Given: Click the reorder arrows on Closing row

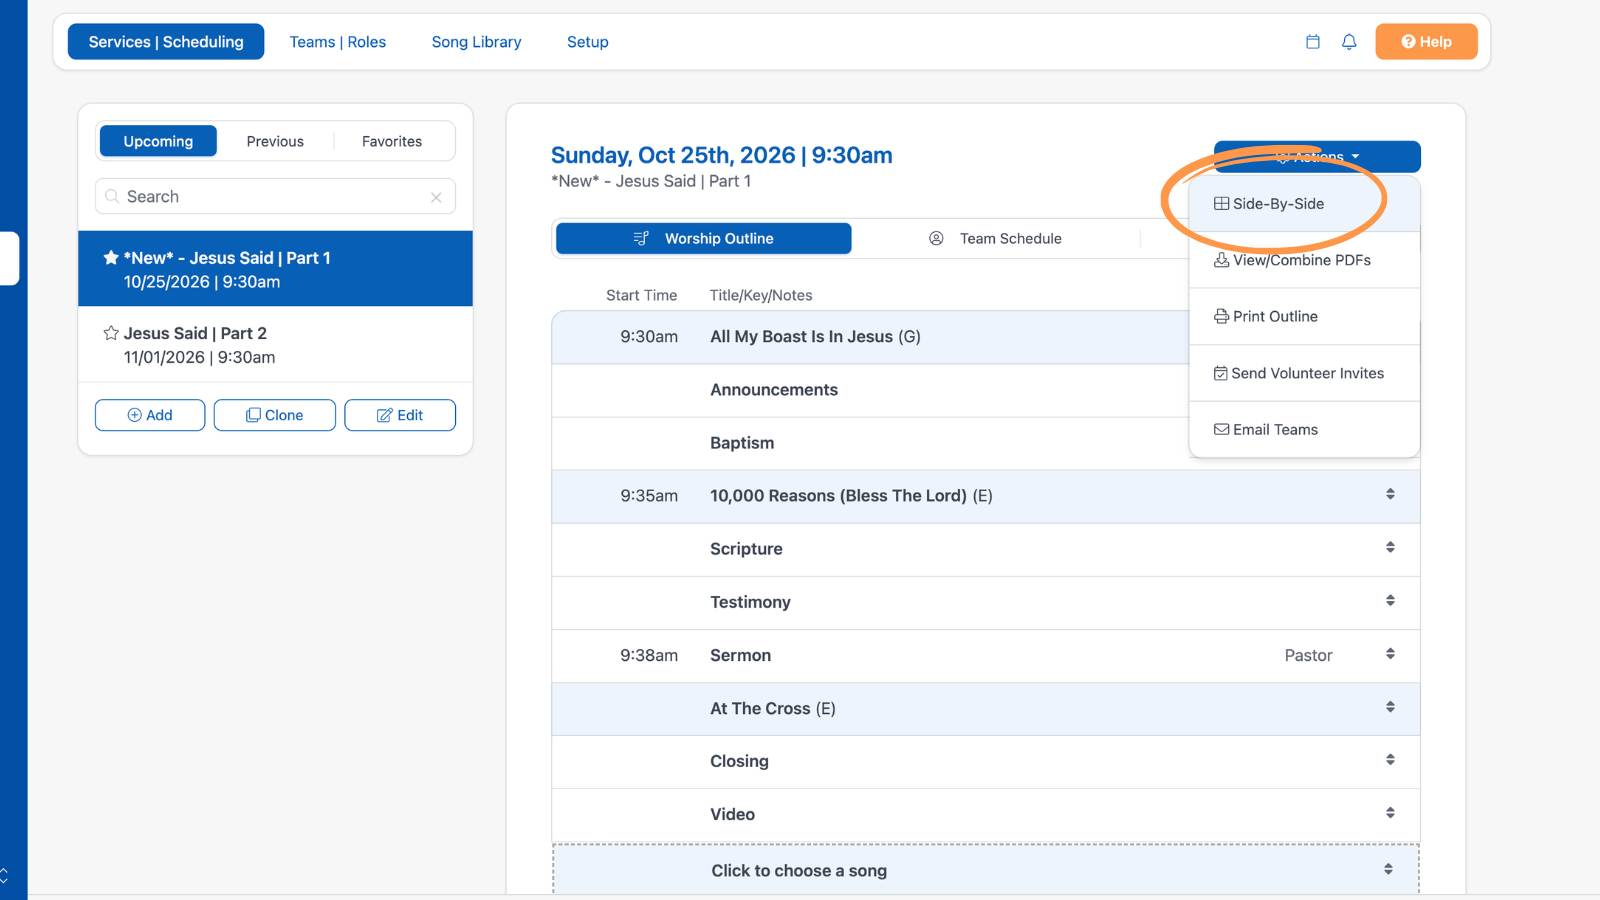Looking at the screenshot, I should pyautogui.click(x=1390, y=759).
